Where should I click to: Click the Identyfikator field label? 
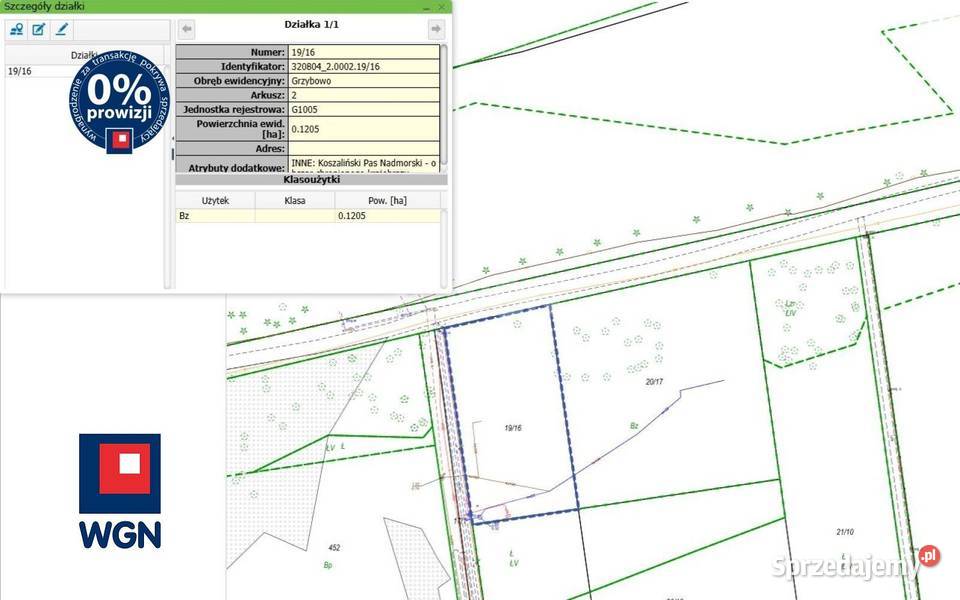click(x=253, y=66)
